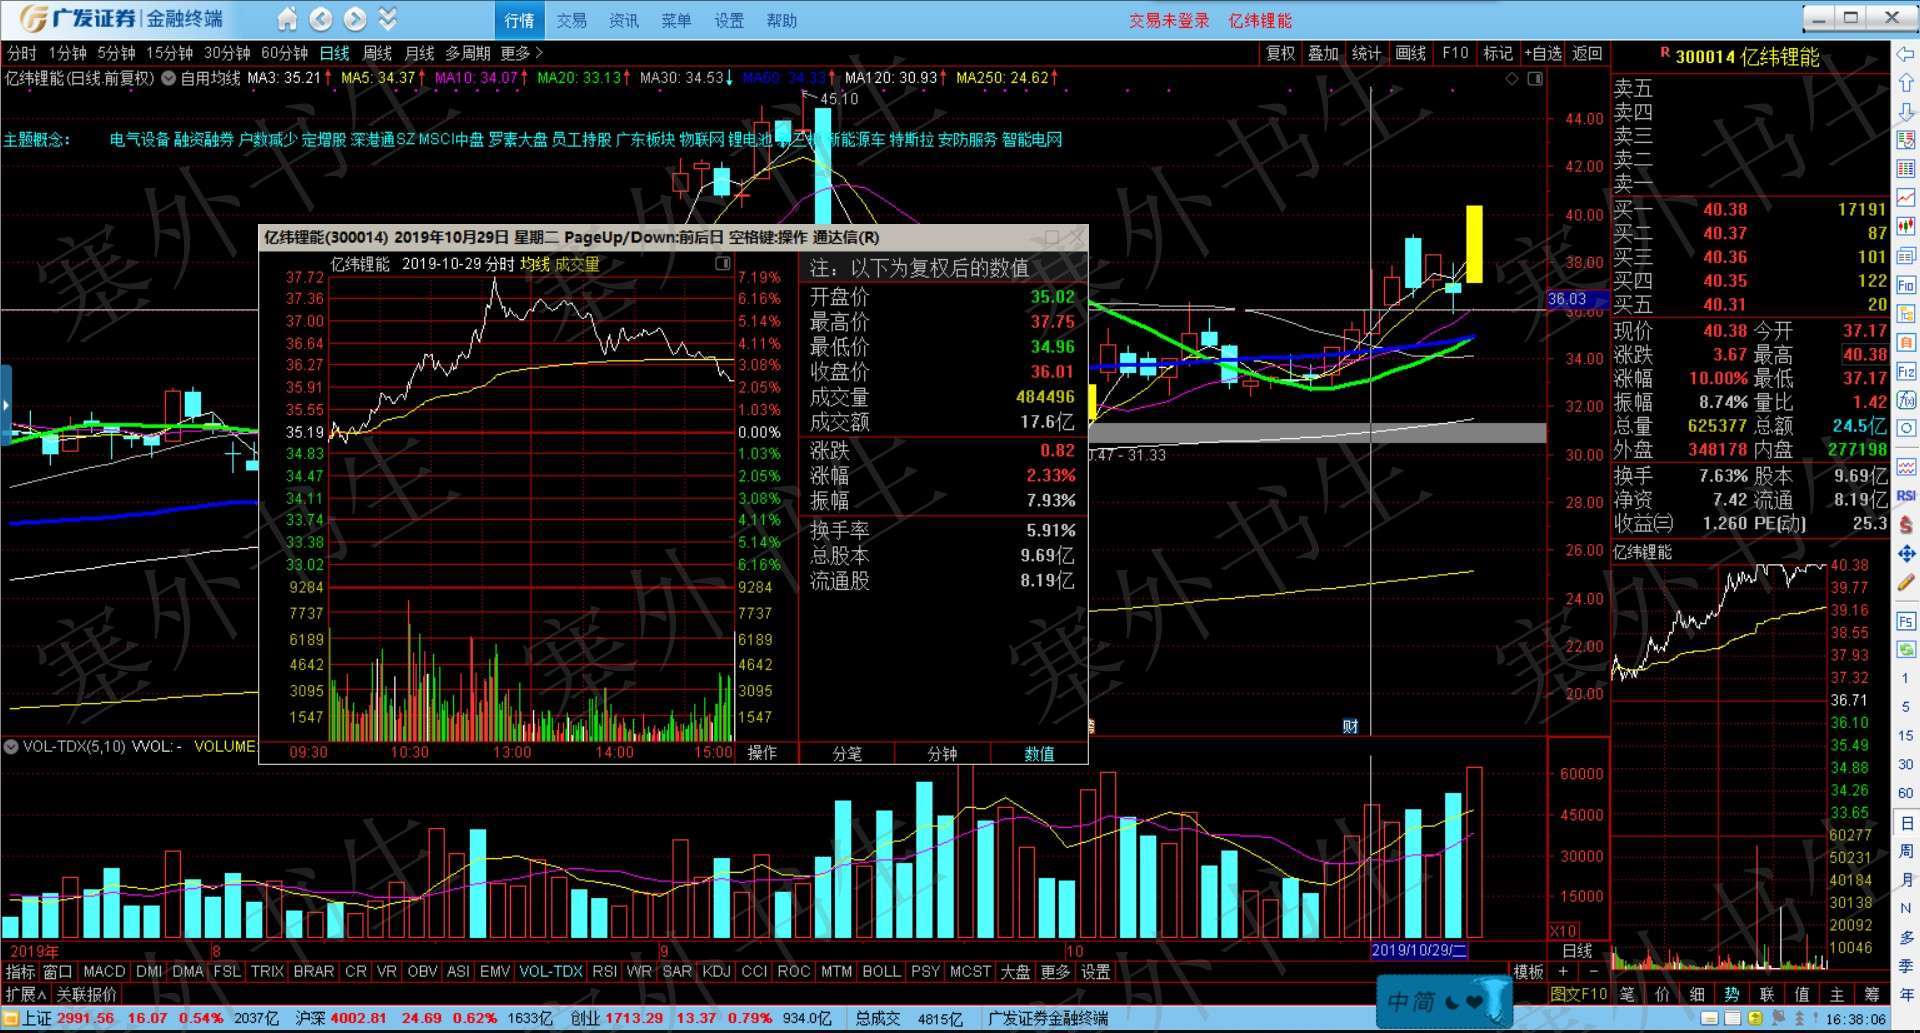Click the right sidebar left-arrow icon
This screenshot has height=1033, width=1920.
1906,54
